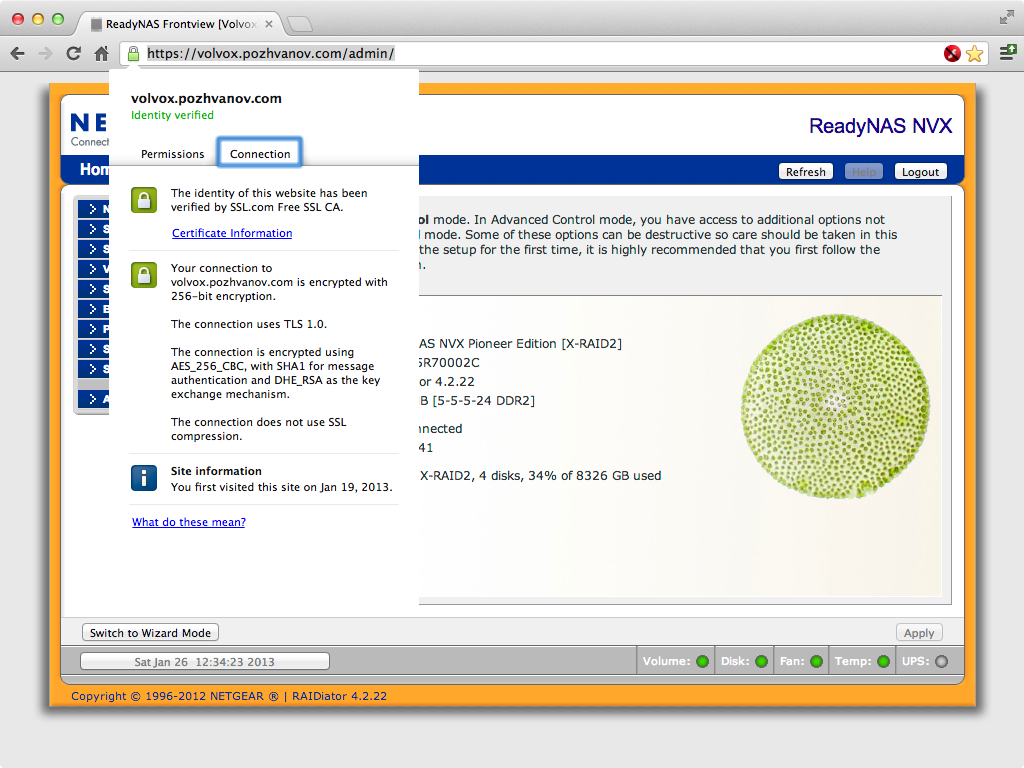Expand the first sidebar menu arrow

coord(93,209)
